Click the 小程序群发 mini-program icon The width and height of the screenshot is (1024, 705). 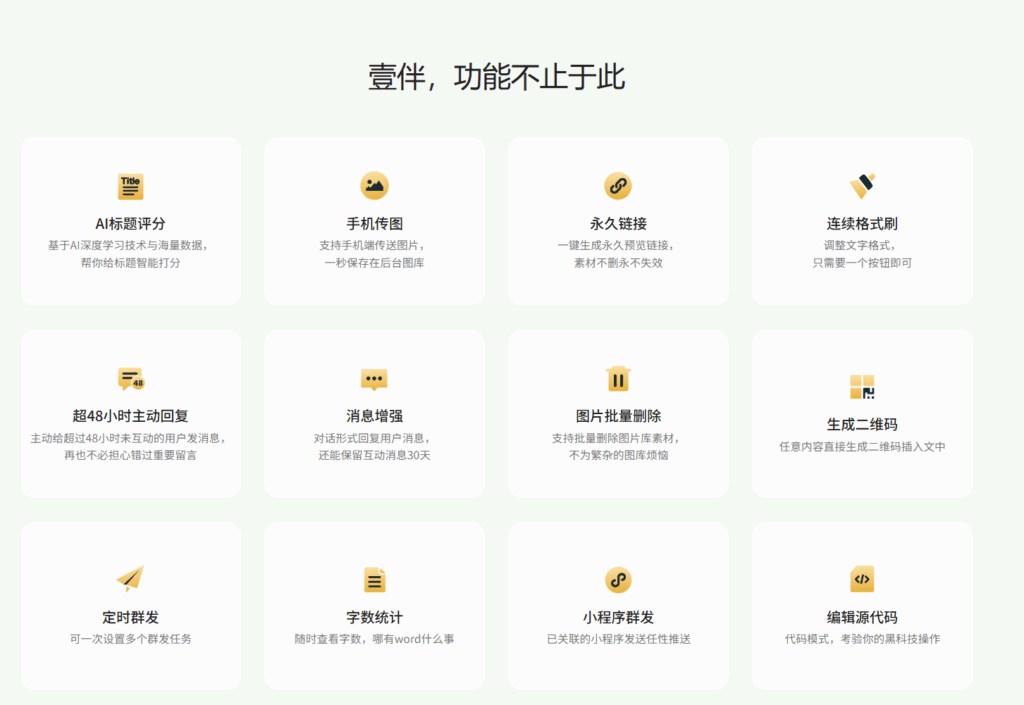pyautogui.click(x=618, y=580)
